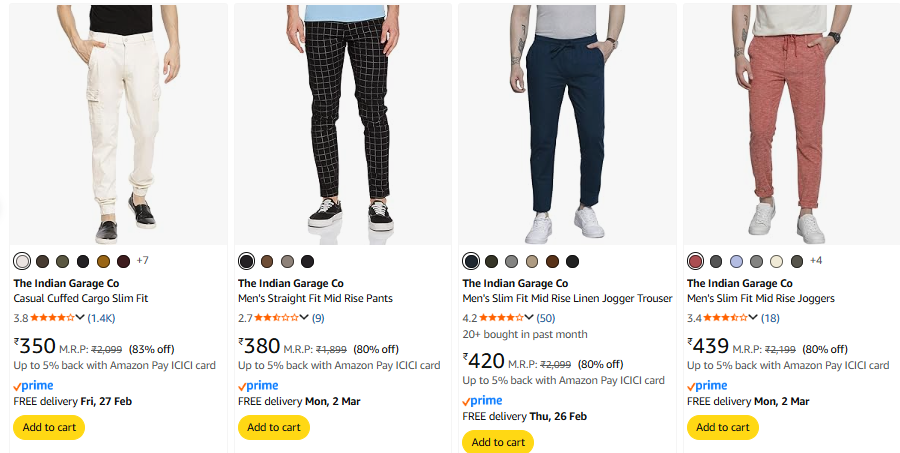The image size is (900, 453).
Task: Add the ₹380 Straight Fit Pants to cart
Action: pyautogui.click(x=273, y=427)
